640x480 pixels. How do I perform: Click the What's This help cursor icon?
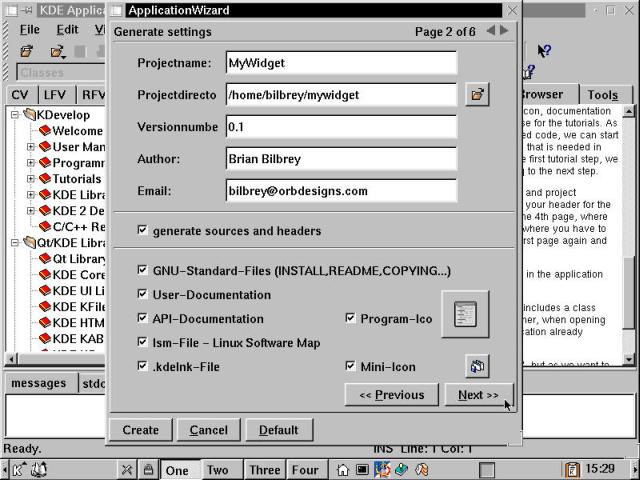coord(544,51)
